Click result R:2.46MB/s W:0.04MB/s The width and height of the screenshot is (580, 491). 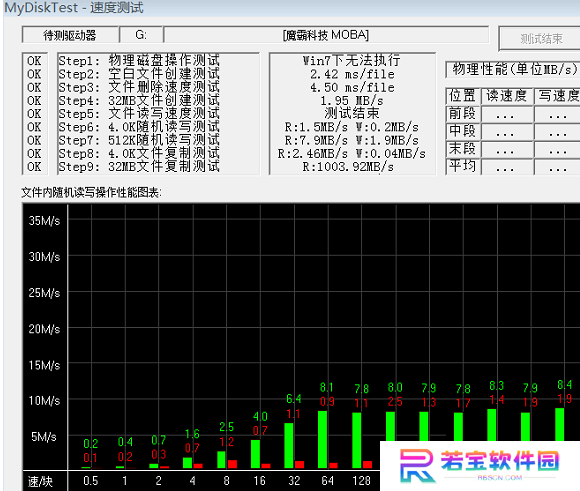tap(351, 154)
